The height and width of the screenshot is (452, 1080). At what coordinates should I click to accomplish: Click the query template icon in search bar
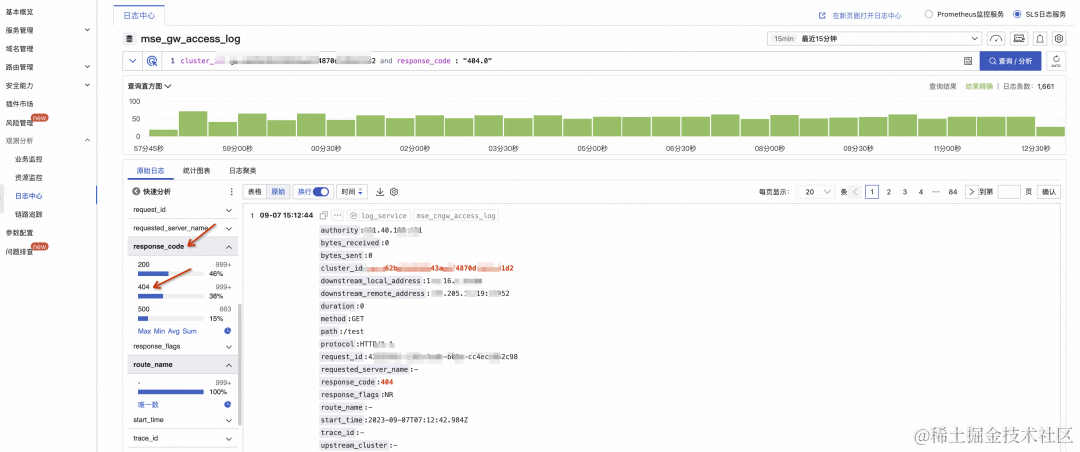click(968, 61)
